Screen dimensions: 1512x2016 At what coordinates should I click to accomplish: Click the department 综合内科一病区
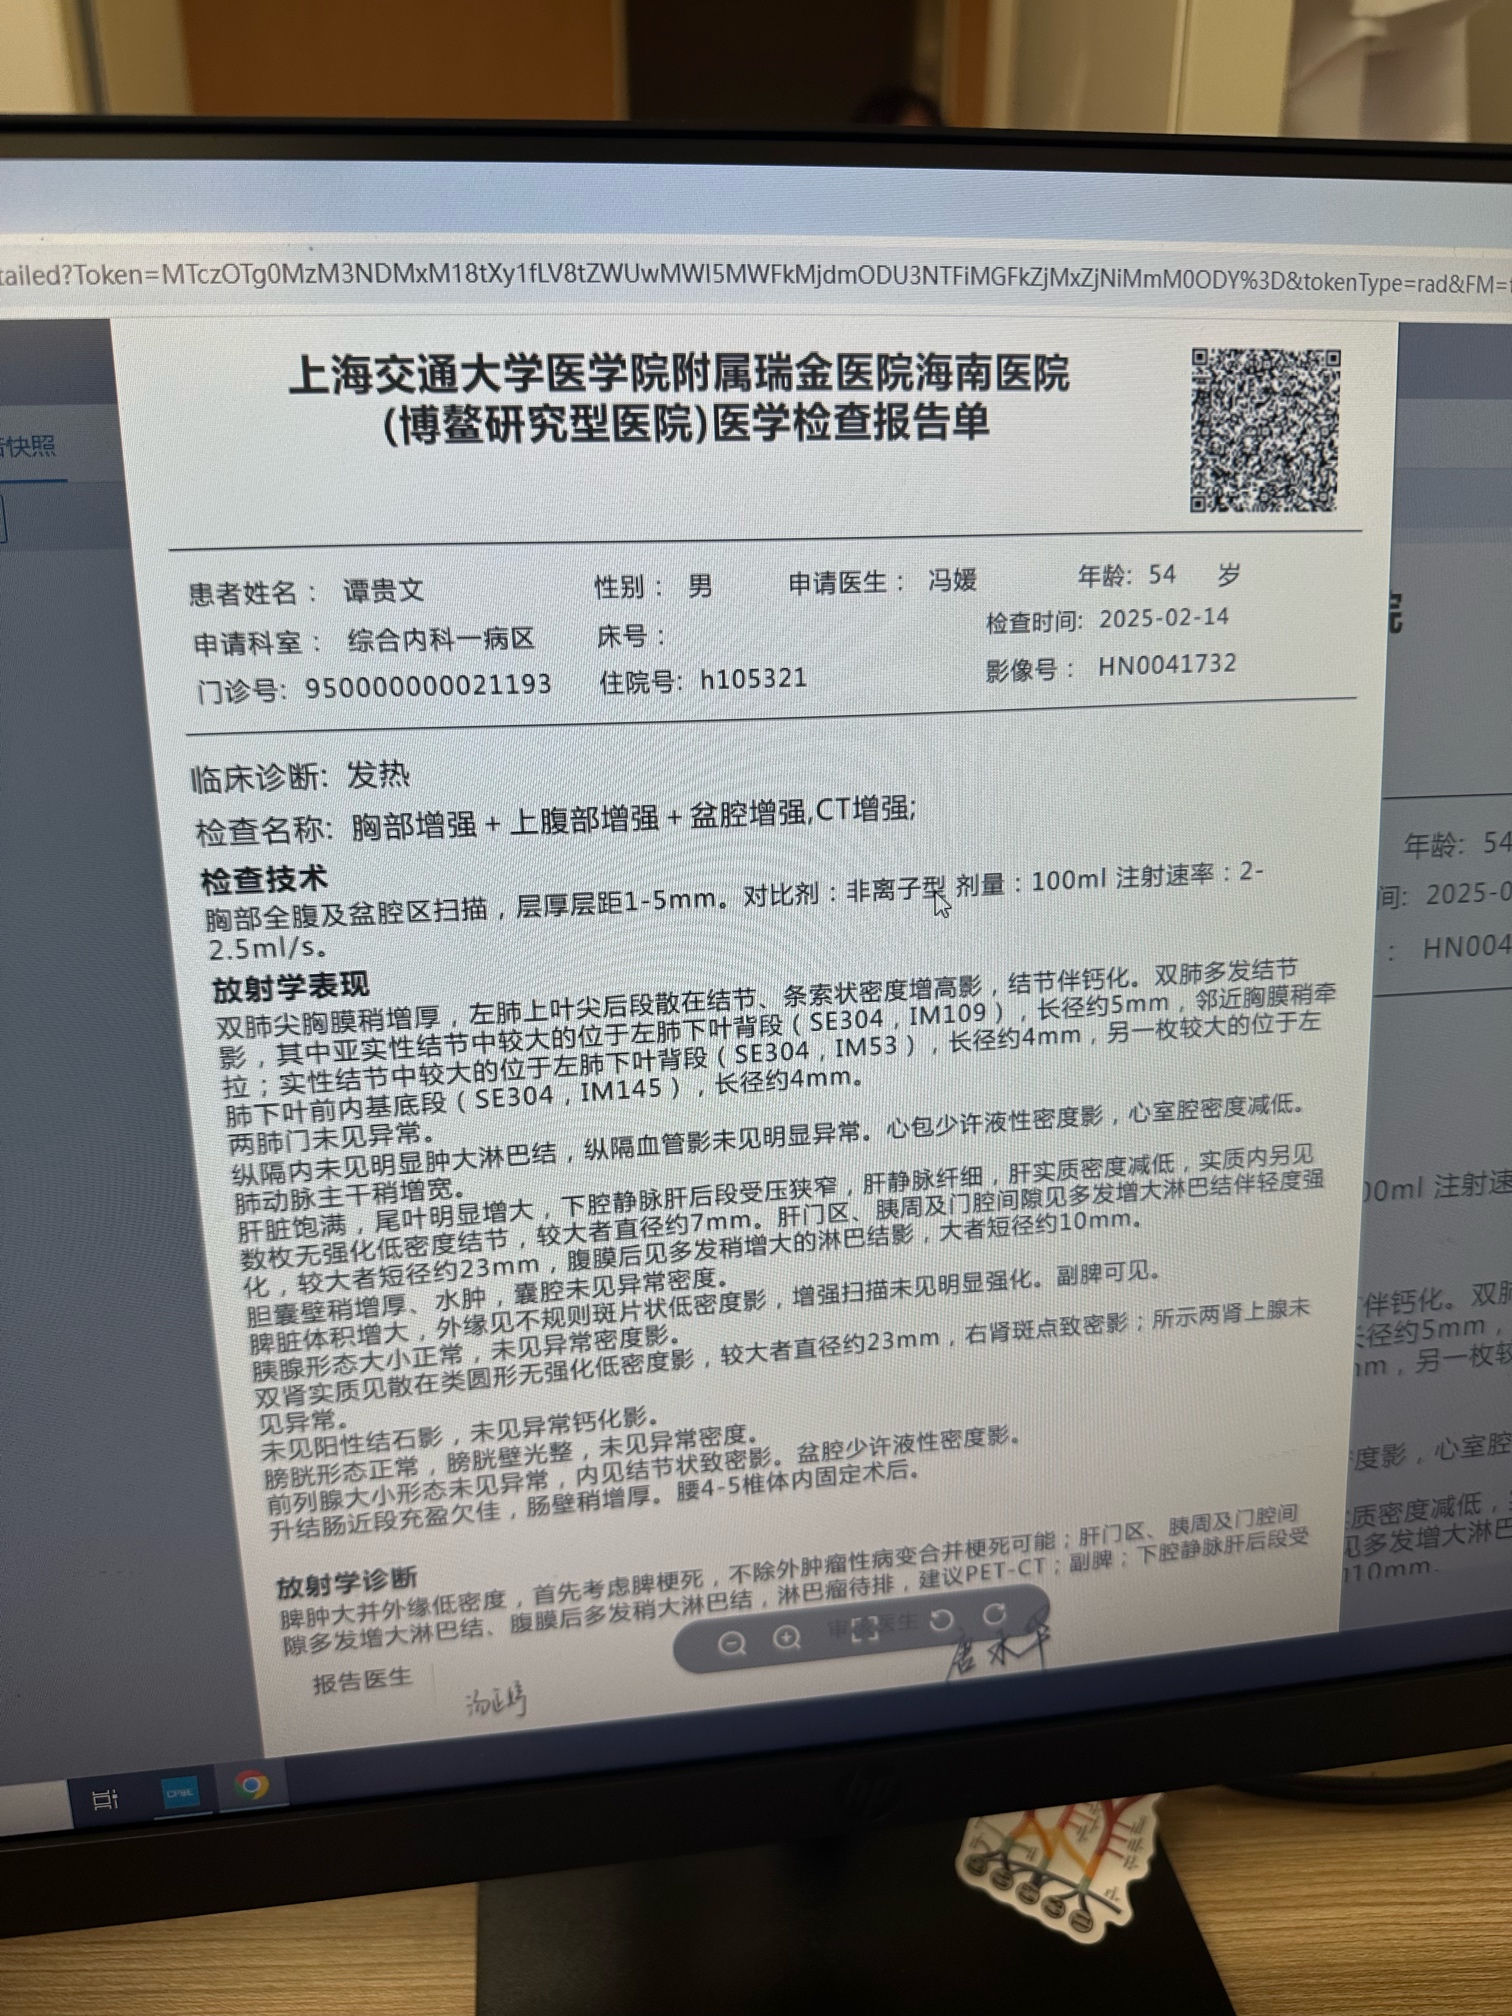(x=441, y=639)
